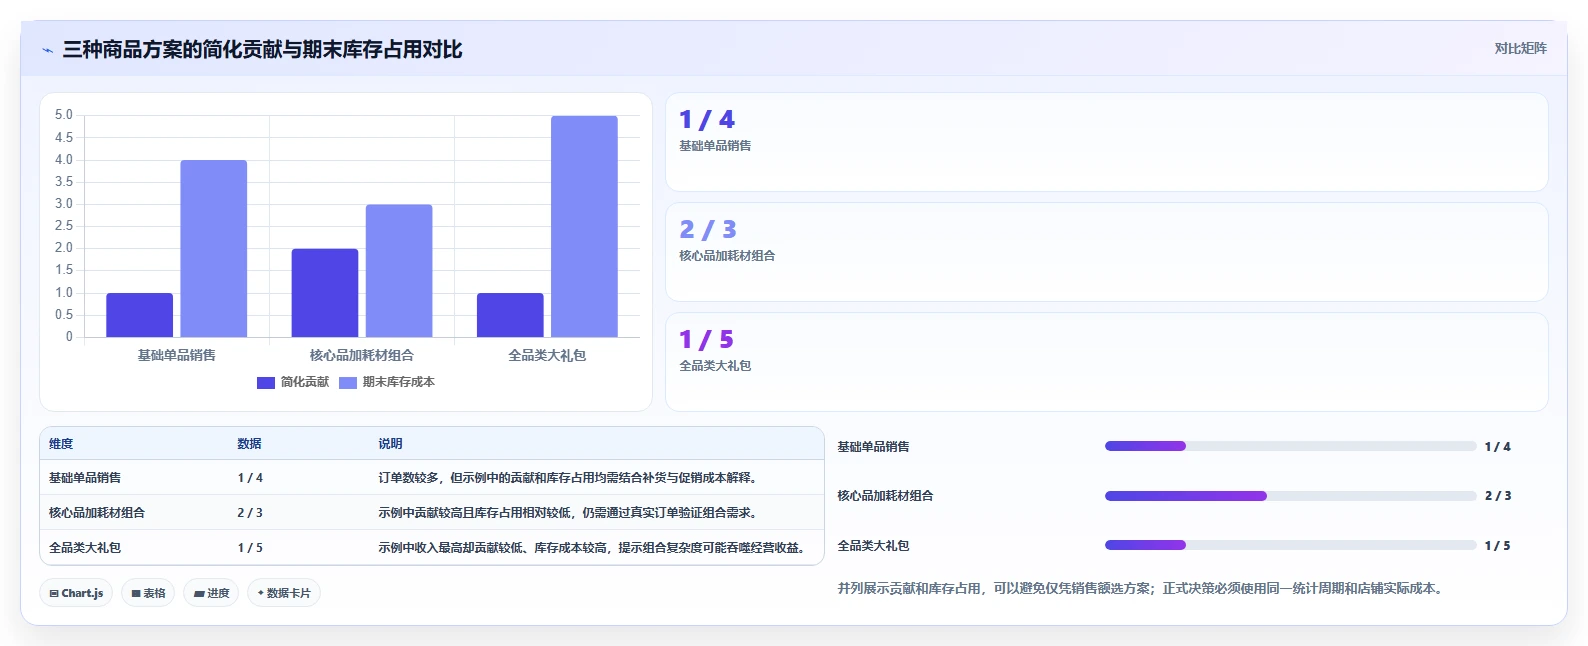1588x646 pixels.
Task: Click the footnote starting 并列展示贡献和库存占用
Action: [x=1142, y=589]
